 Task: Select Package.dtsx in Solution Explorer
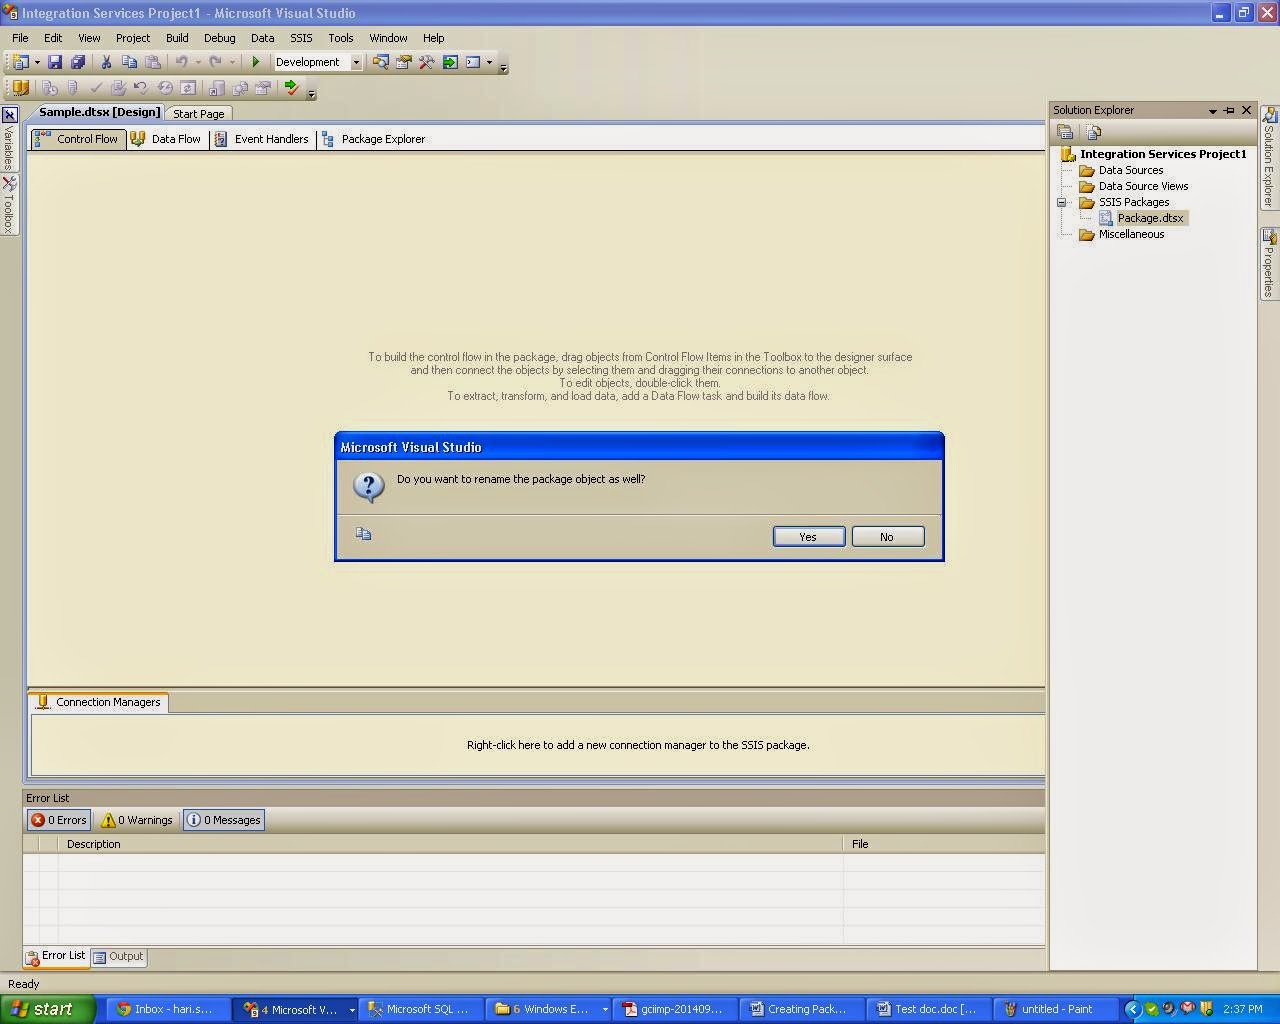(1150, 218)
